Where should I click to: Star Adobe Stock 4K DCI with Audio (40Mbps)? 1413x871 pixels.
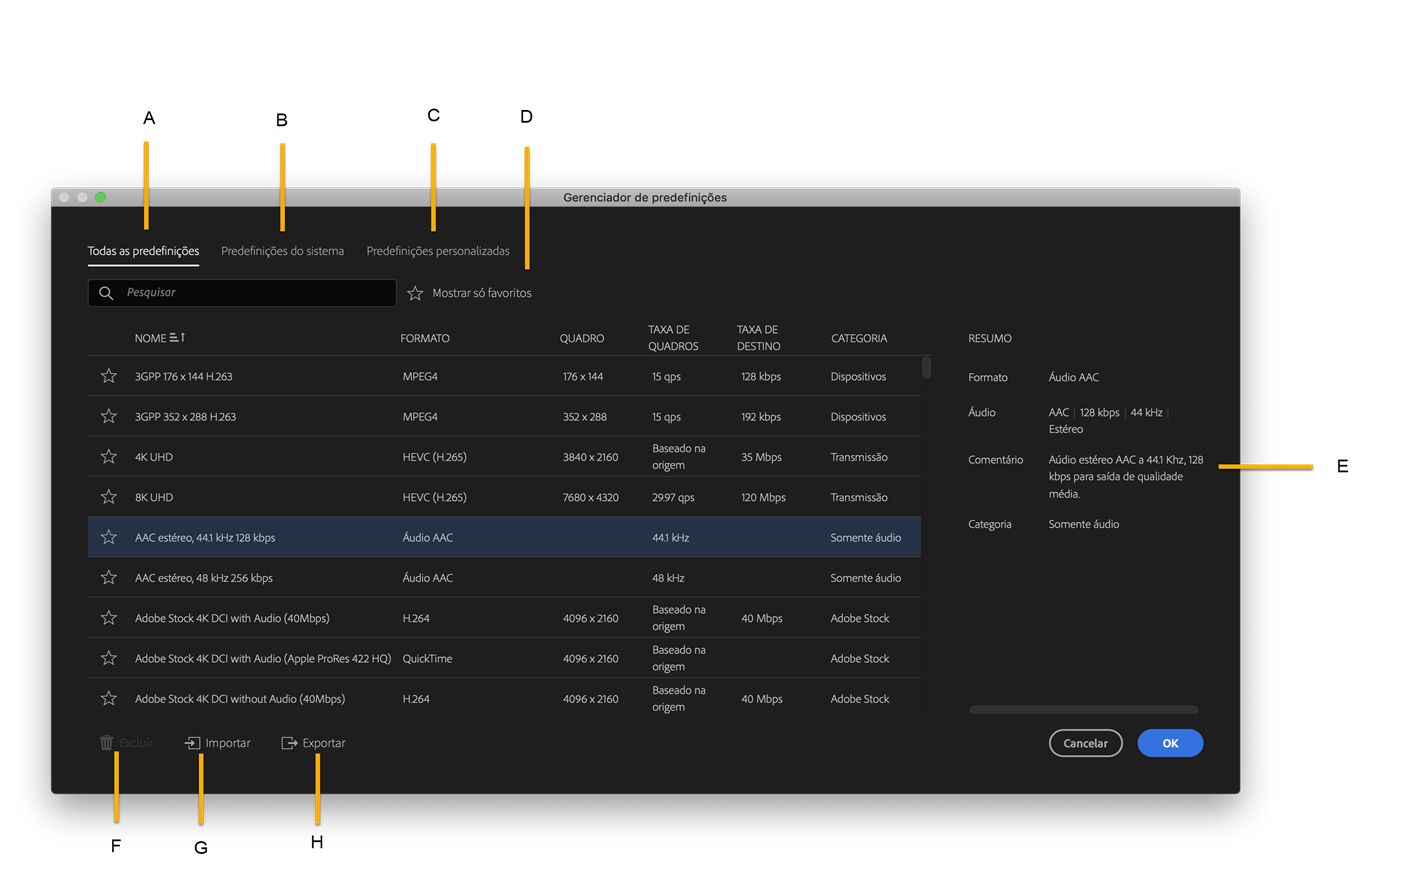109,618
